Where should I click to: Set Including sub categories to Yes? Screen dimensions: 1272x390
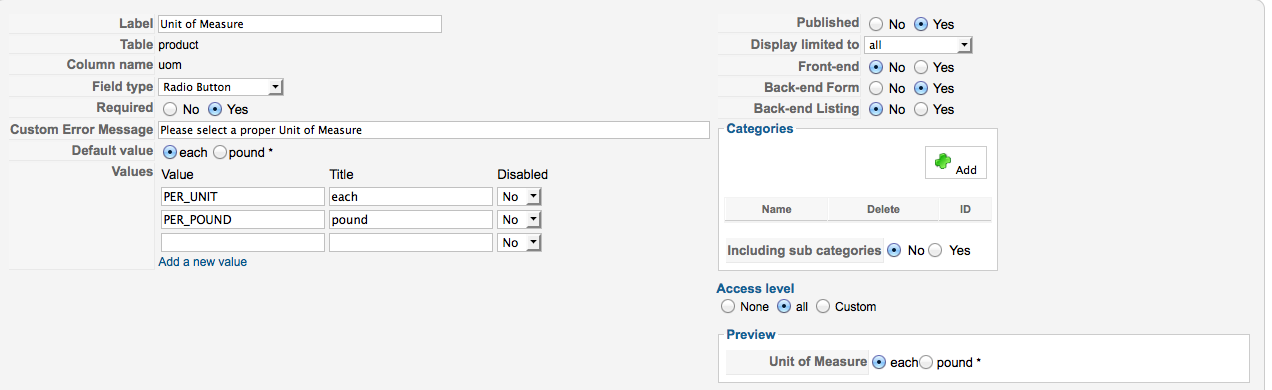click(936, 250)
